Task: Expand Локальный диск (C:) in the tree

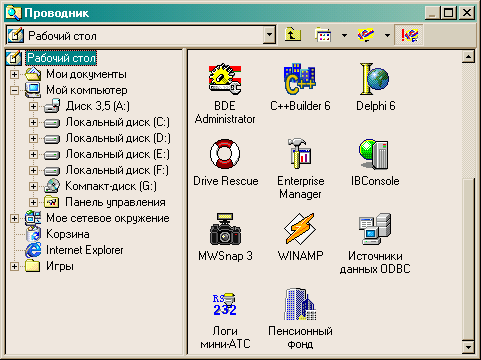Action: tap(33, 122)
